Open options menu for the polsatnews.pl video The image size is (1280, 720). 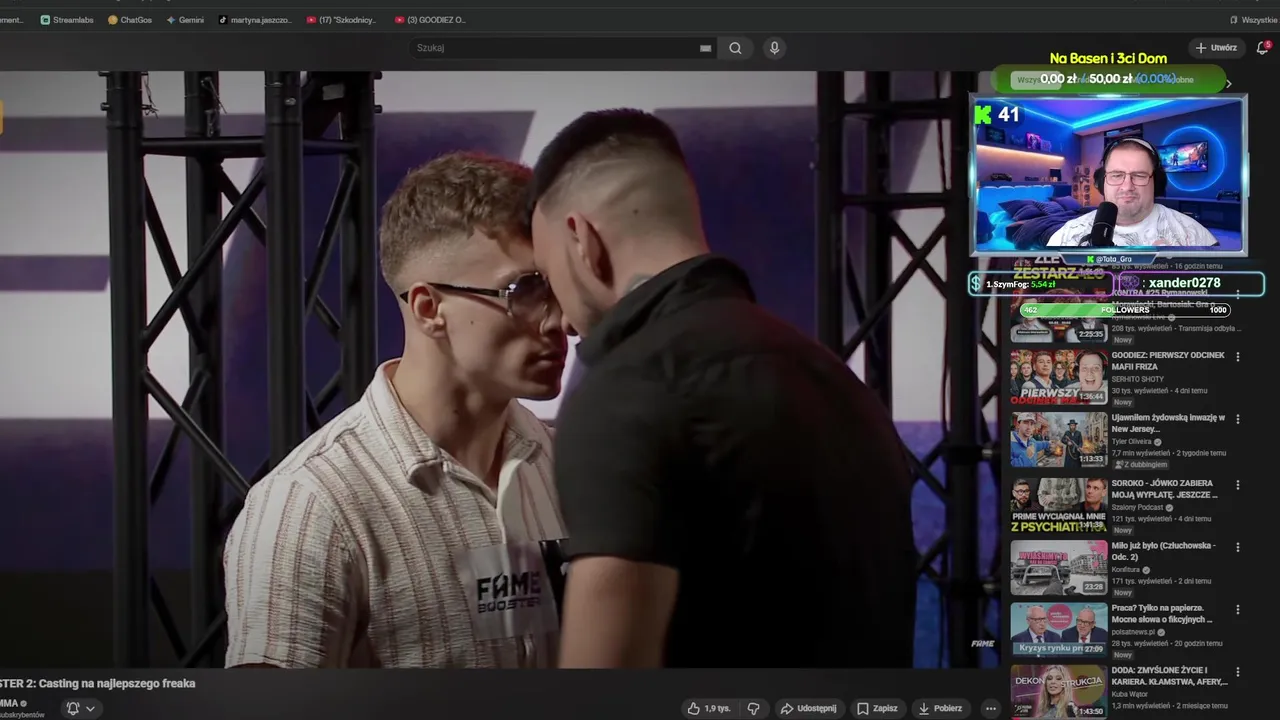point(1238,609)
